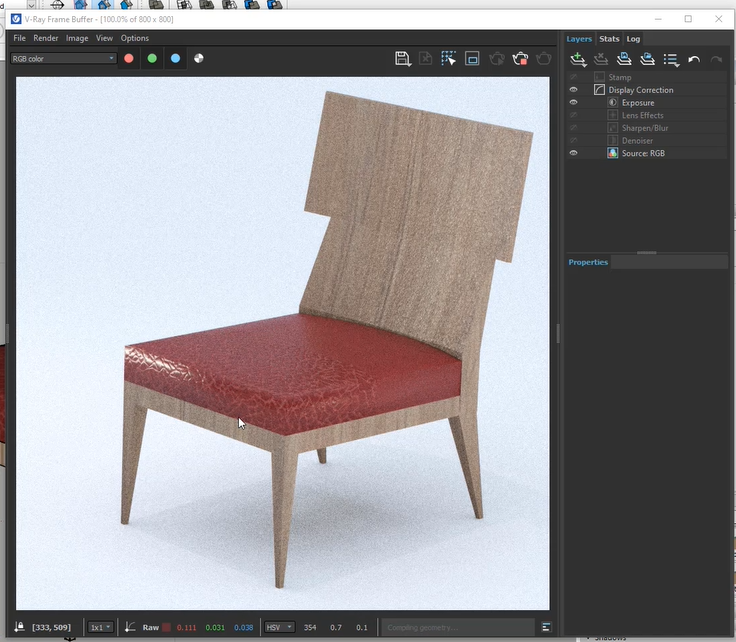Open the Log tab
The width and height of the screenshot is (736, 642).
[634, 39]
